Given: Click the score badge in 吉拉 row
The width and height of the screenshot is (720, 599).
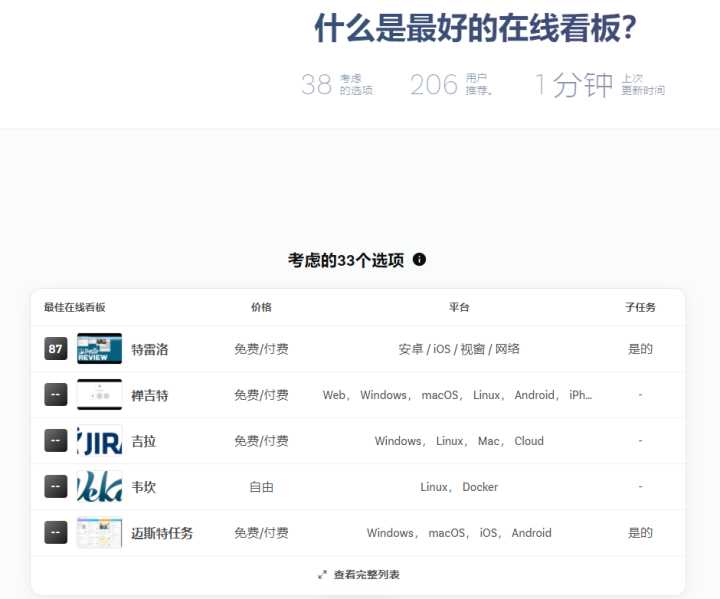Looking at the screenshot, I should point(56,441).
